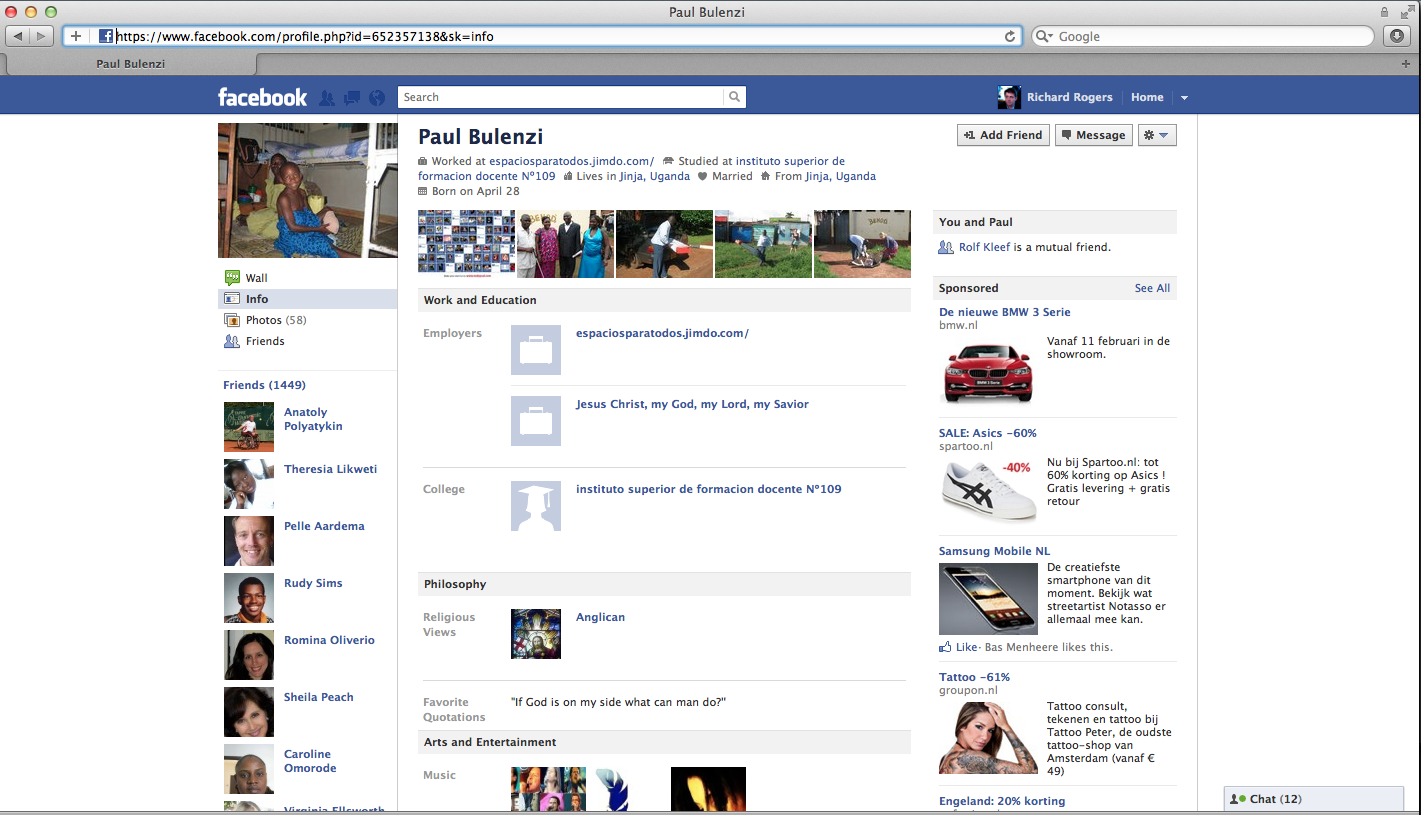Image resolution: width=1421 pixels, height=815 pixels.
Task: Click the Tattoo -61% ad title
Action: [x=974, y=677]
